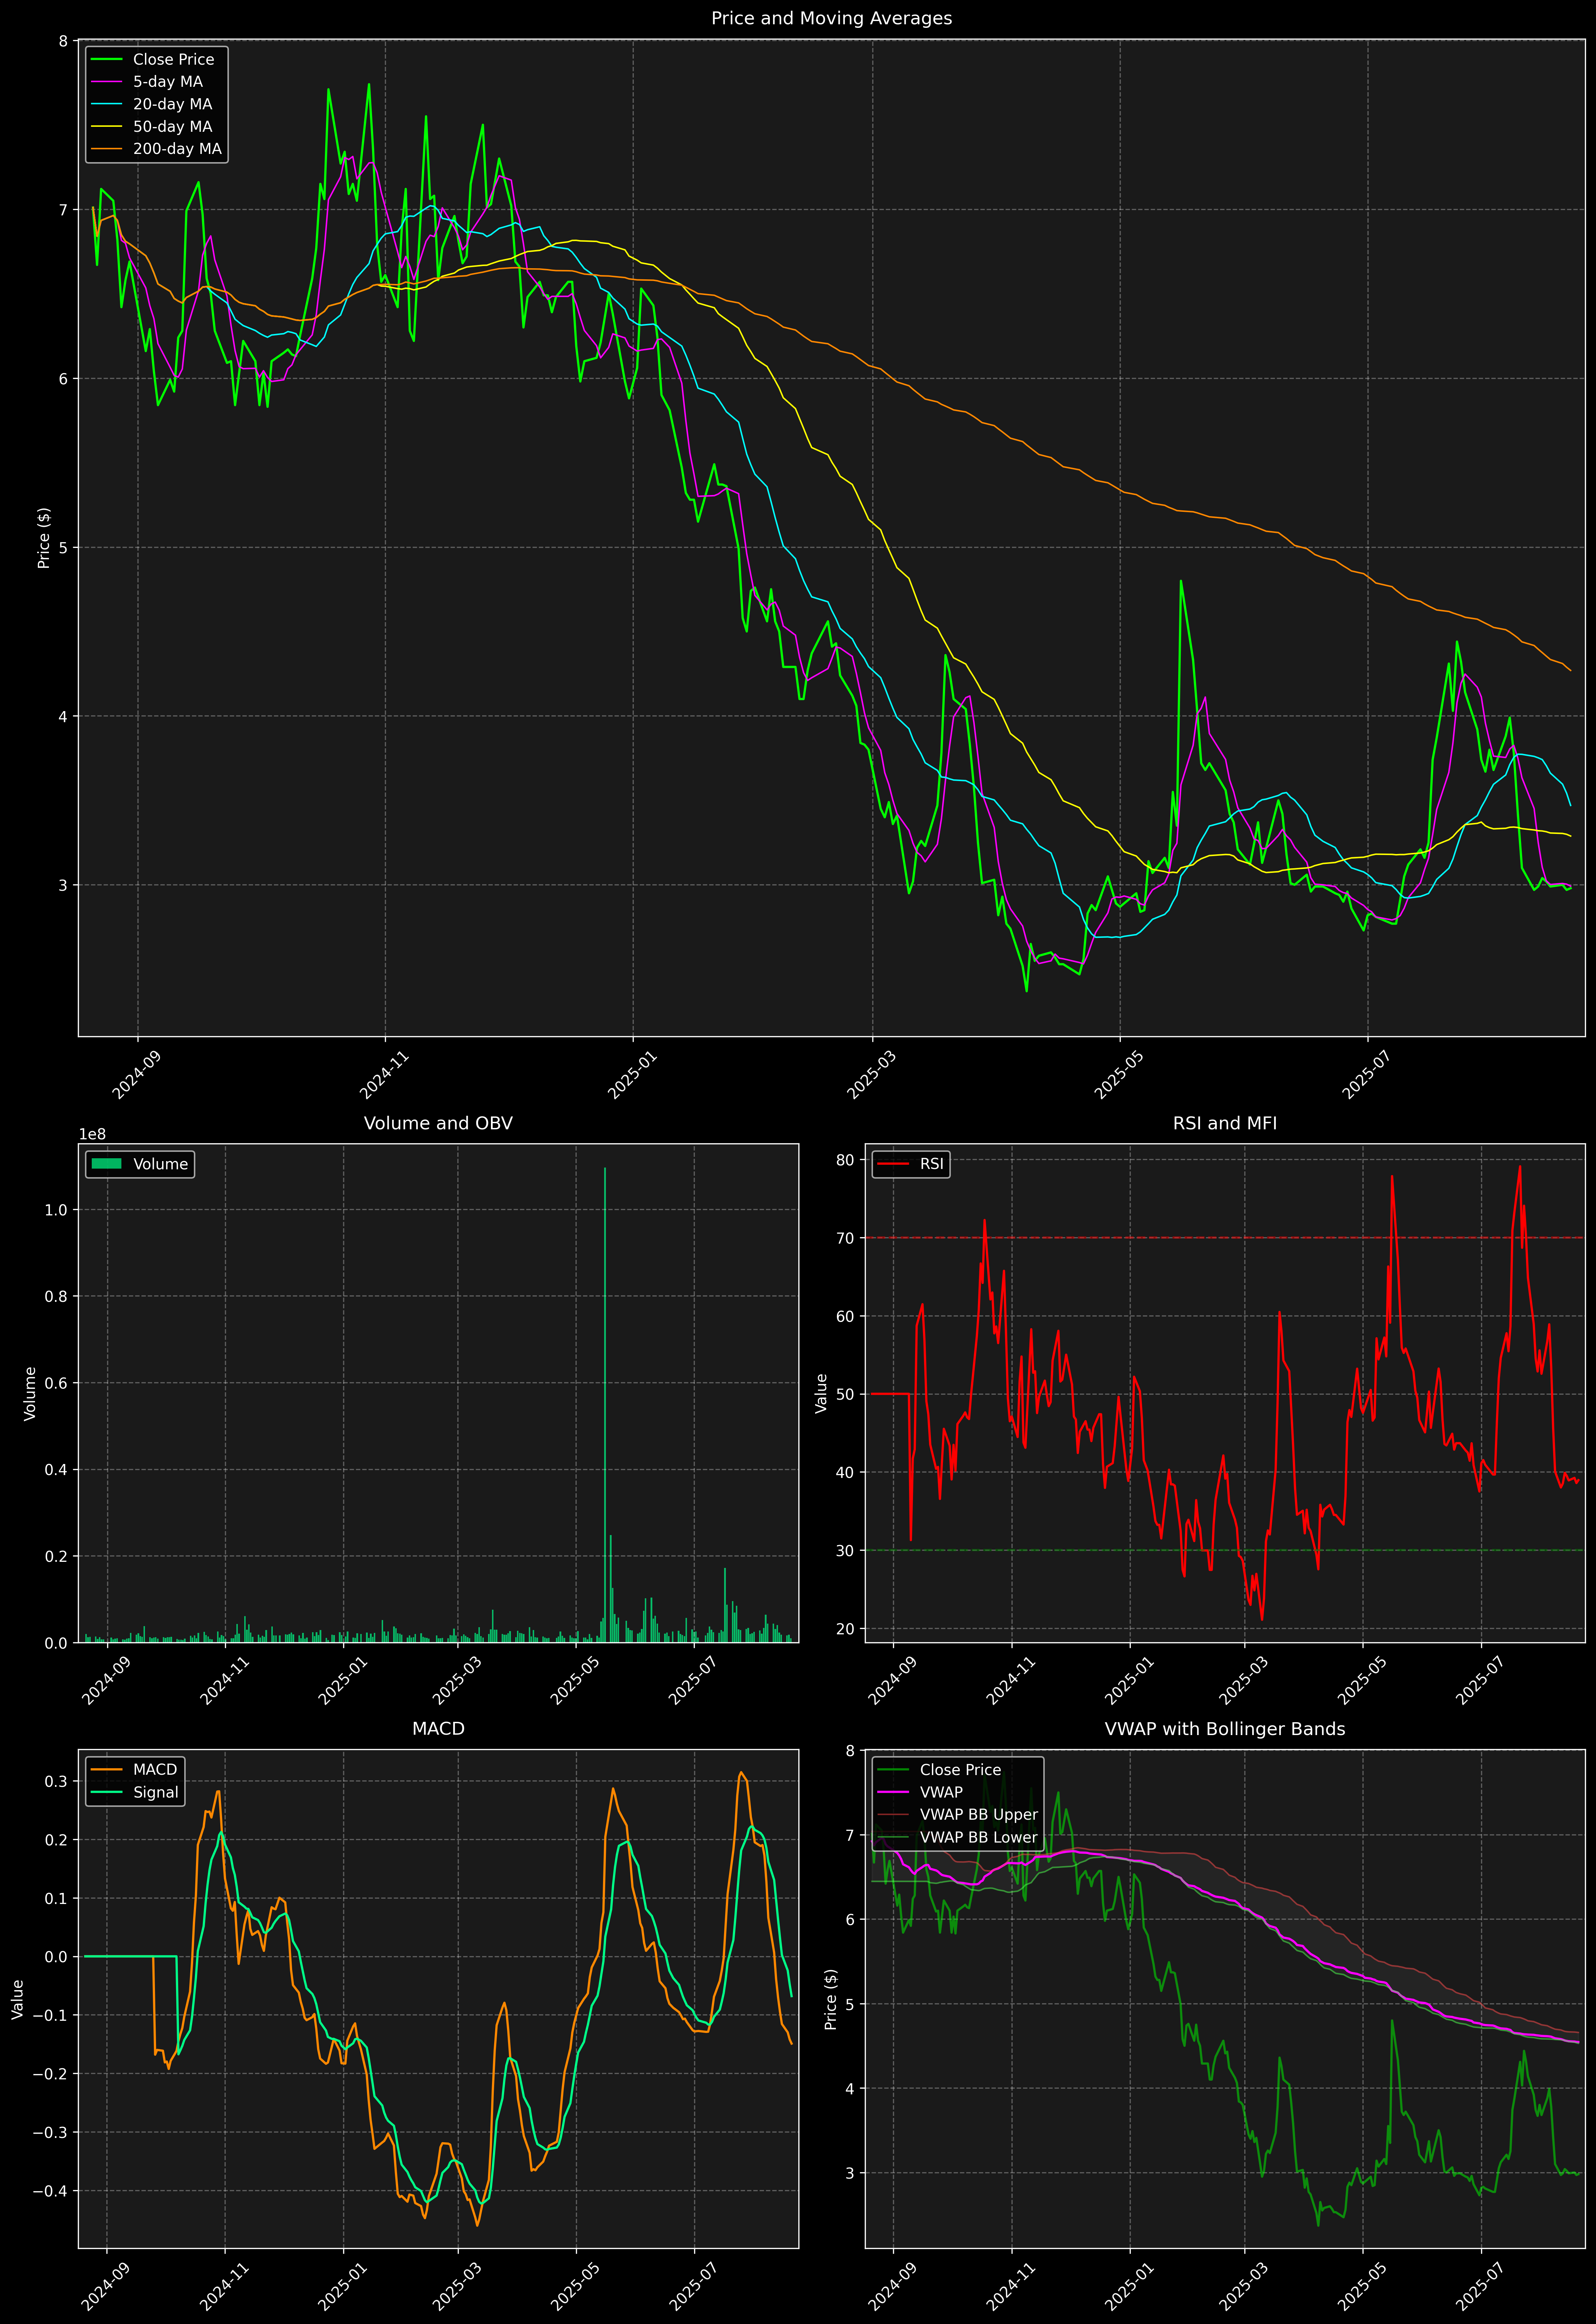Click the tallest volume spike bar

605,1400
